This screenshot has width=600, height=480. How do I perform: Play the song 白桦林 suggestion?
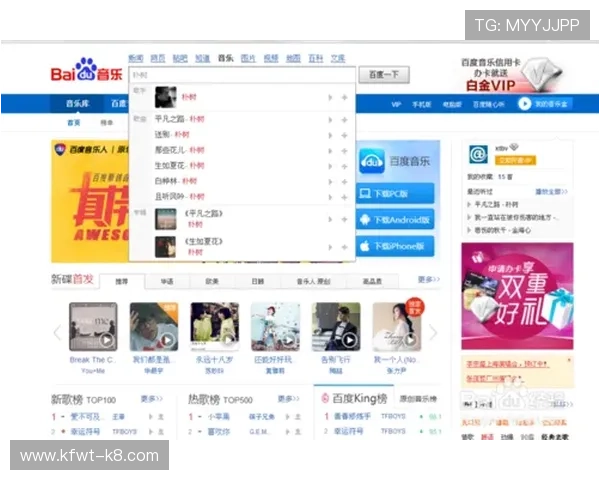coord(330,182)
